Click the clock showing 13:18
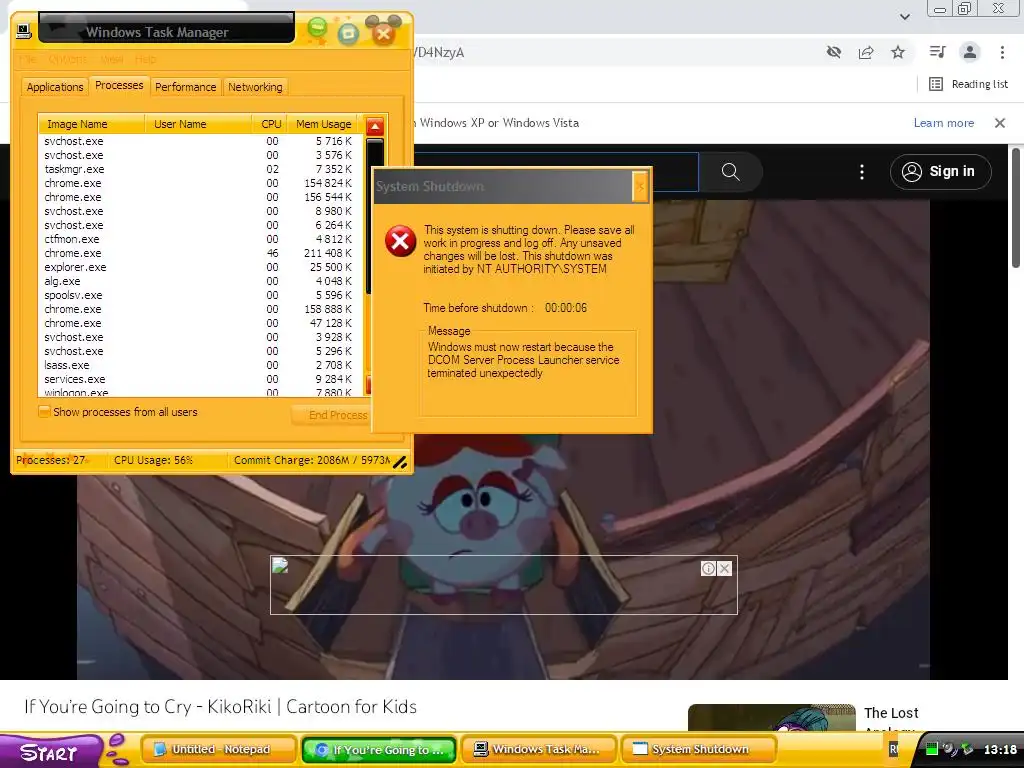Screen dimensions: 1024x768 coord(1000,750)
